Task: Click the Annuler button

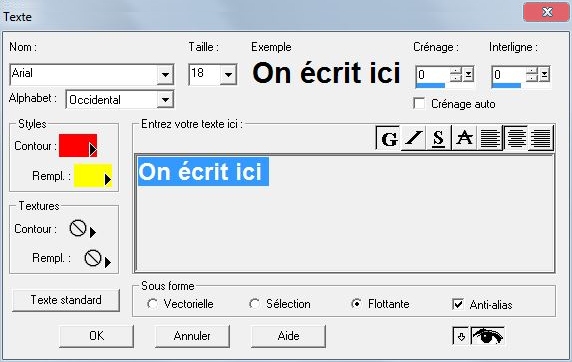Action: [x=192, y=336]
